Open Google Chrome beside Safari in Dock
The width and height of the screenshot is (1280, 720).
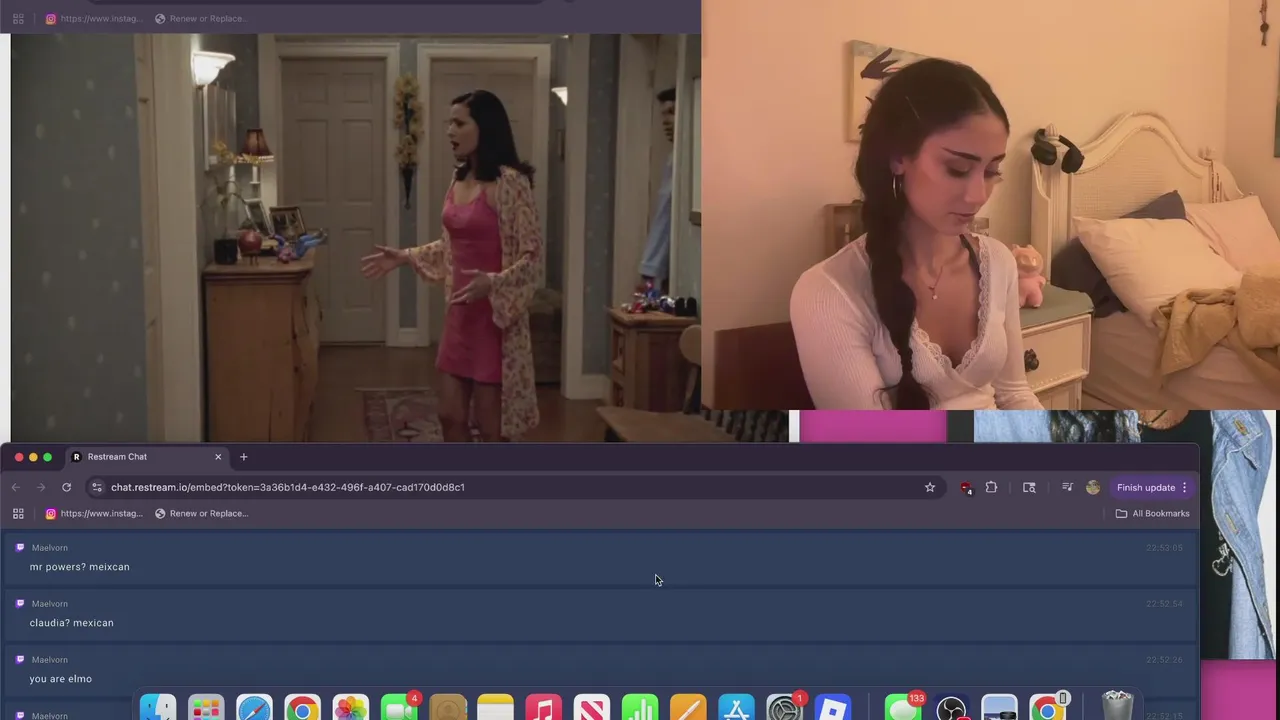(x=302, y=708)
